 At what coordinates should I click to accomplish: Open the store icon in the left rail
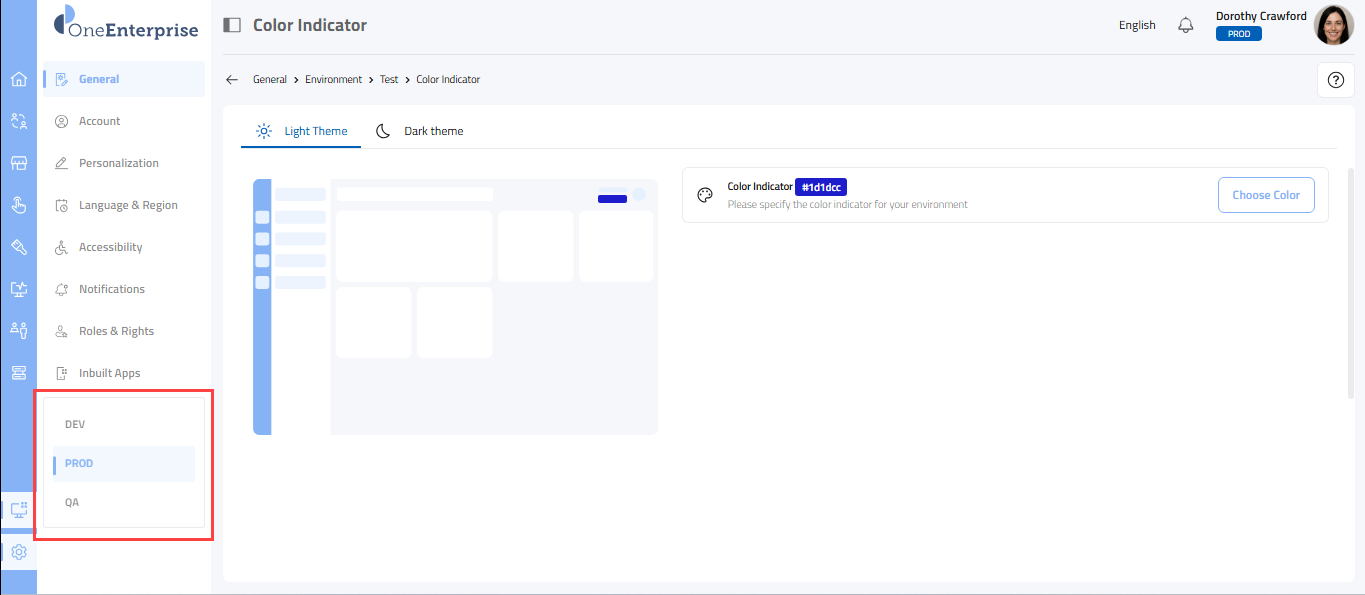point(18,163)
